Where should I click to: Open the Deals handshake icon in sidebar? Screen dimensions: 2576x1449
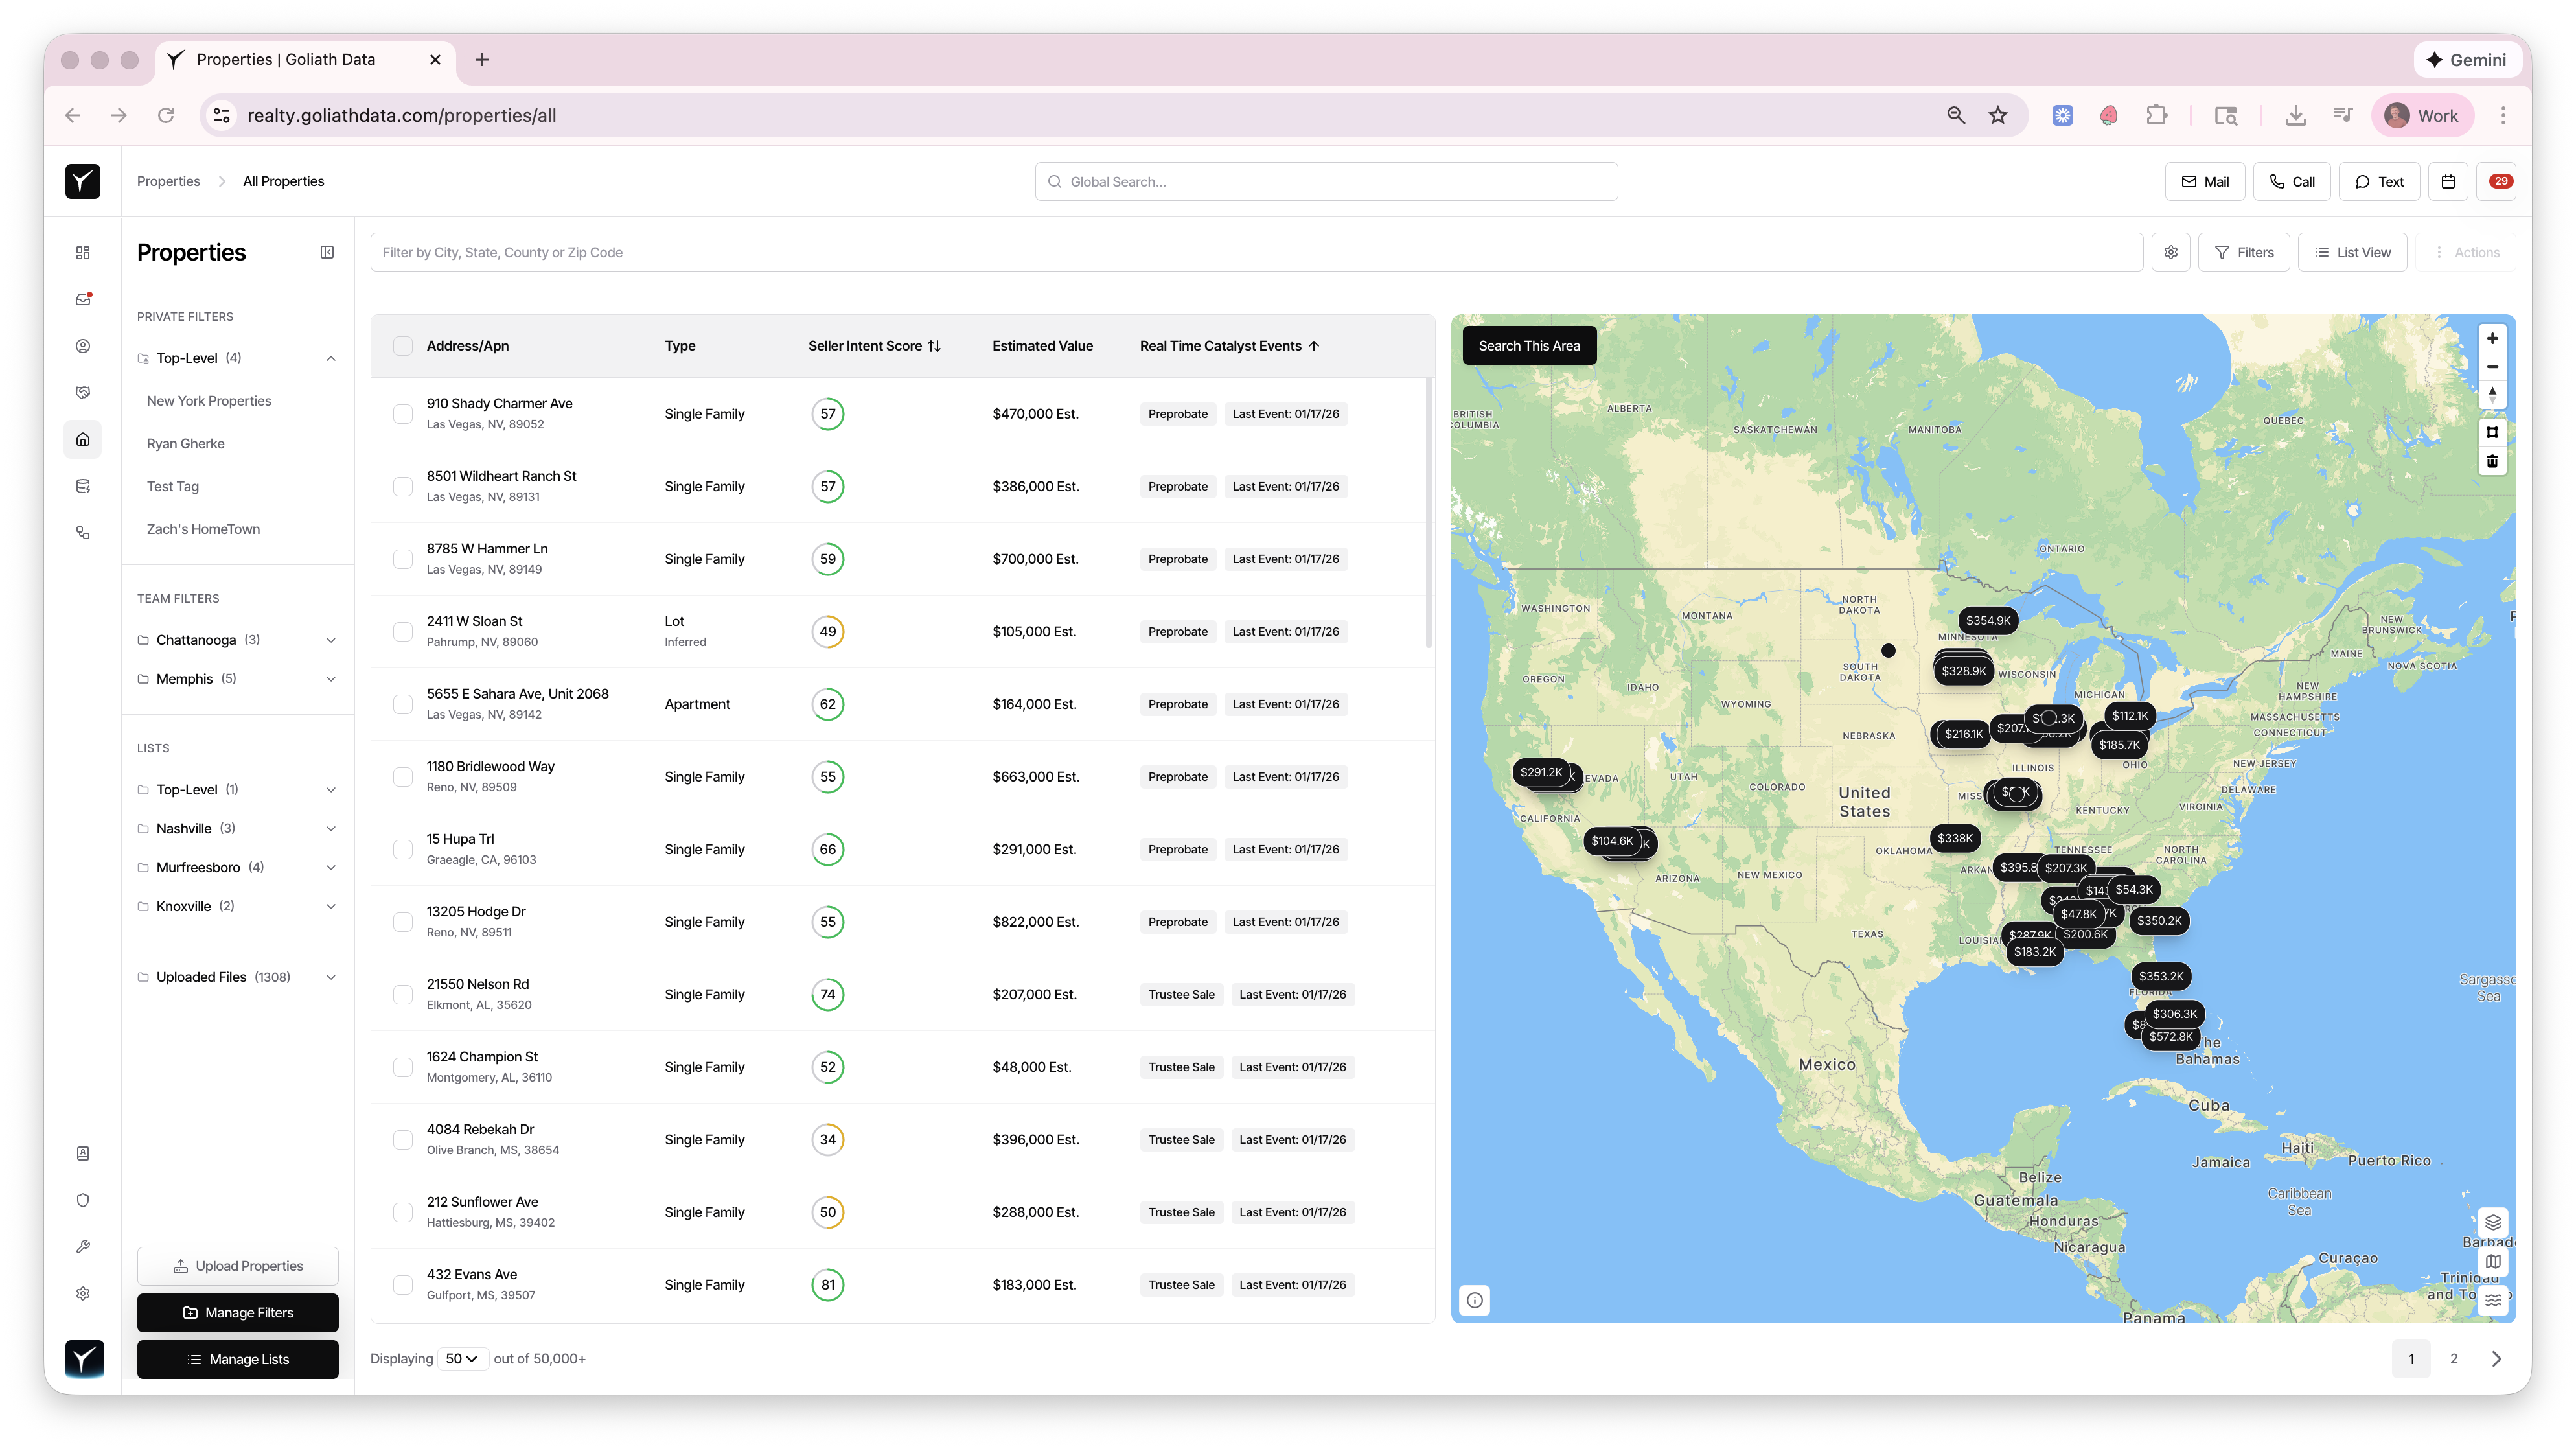click(82, 392)
